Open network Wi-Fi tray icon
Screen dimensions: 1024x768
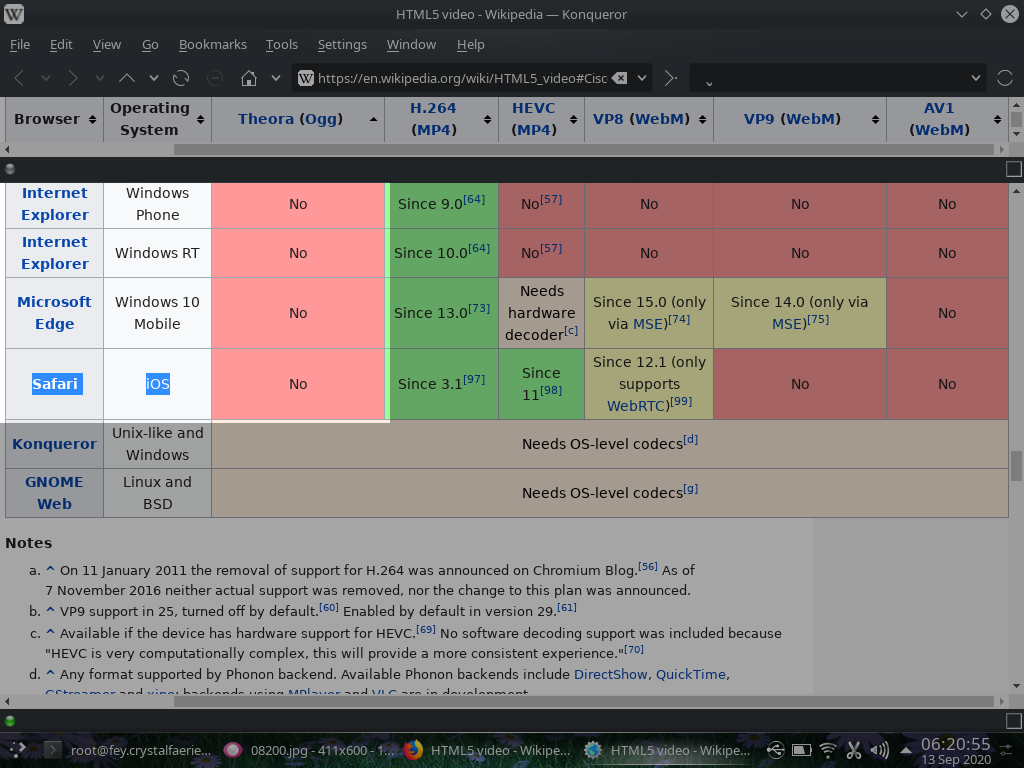click(x=828, y=749)
